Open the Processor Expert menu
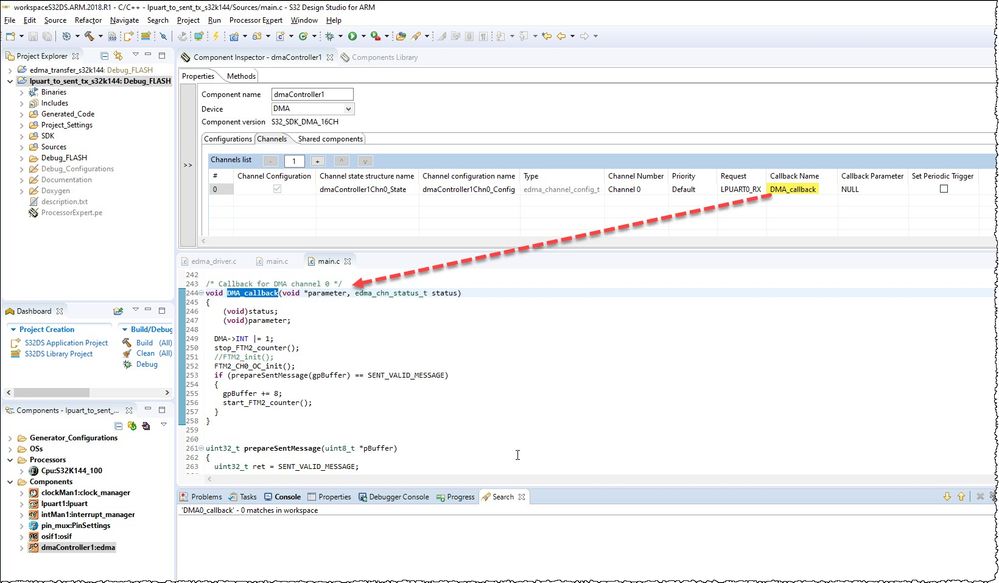The height and width of the screenshot is (583, 999). pos(256,20)
